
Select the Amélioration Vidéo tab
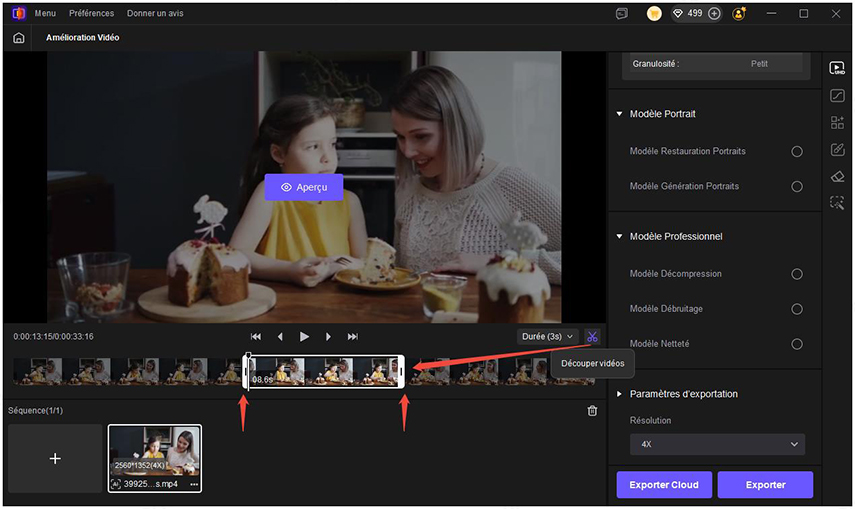tap(83, 38)
